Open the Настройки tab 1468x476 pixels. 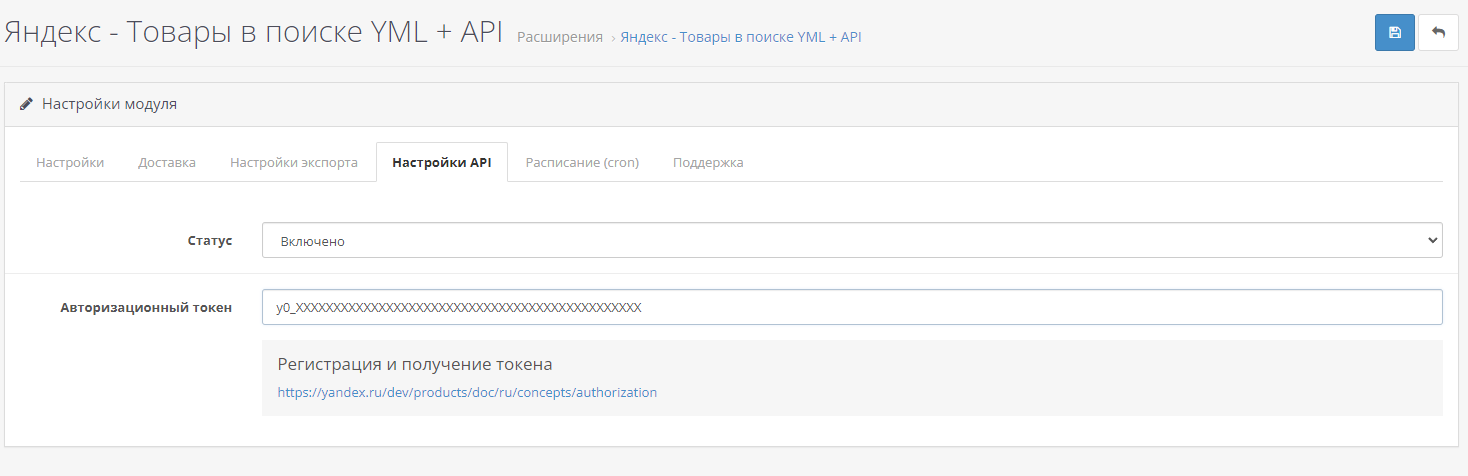click(70, 162)
